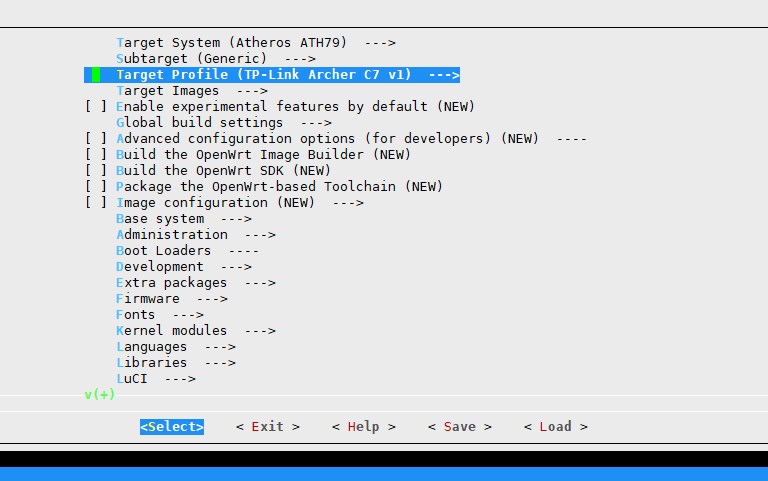Click the Save button
This screenshot has height=481, width=768.
click(459, 427)
